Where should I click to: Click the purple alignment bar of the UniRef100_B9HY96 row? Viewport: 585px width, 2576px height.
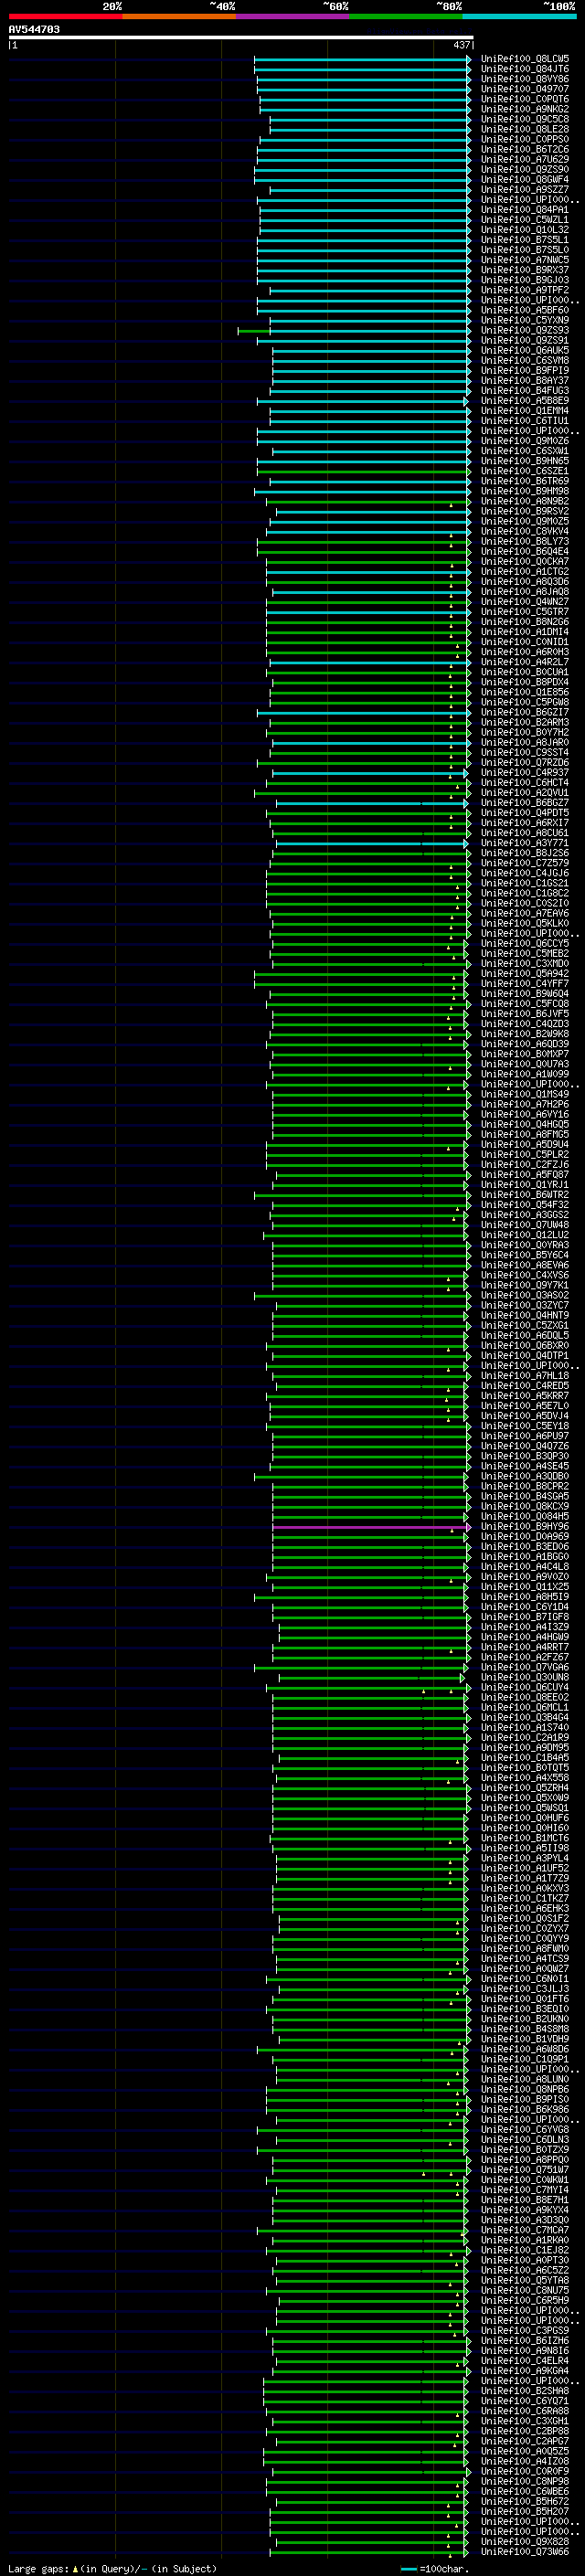[x=370, y=1527]
